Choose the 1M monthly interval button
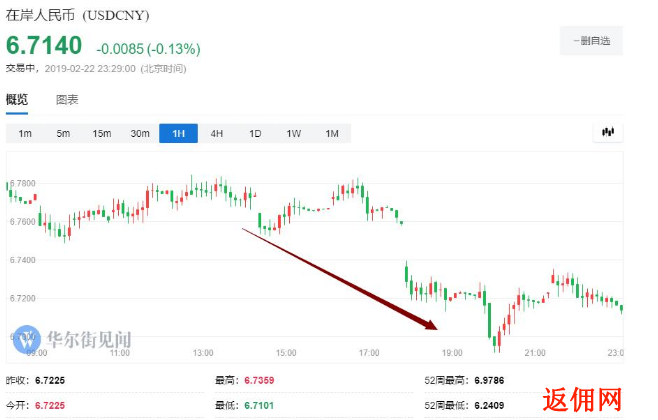This screenshot has width=658, height=420. tap(331, 133)
